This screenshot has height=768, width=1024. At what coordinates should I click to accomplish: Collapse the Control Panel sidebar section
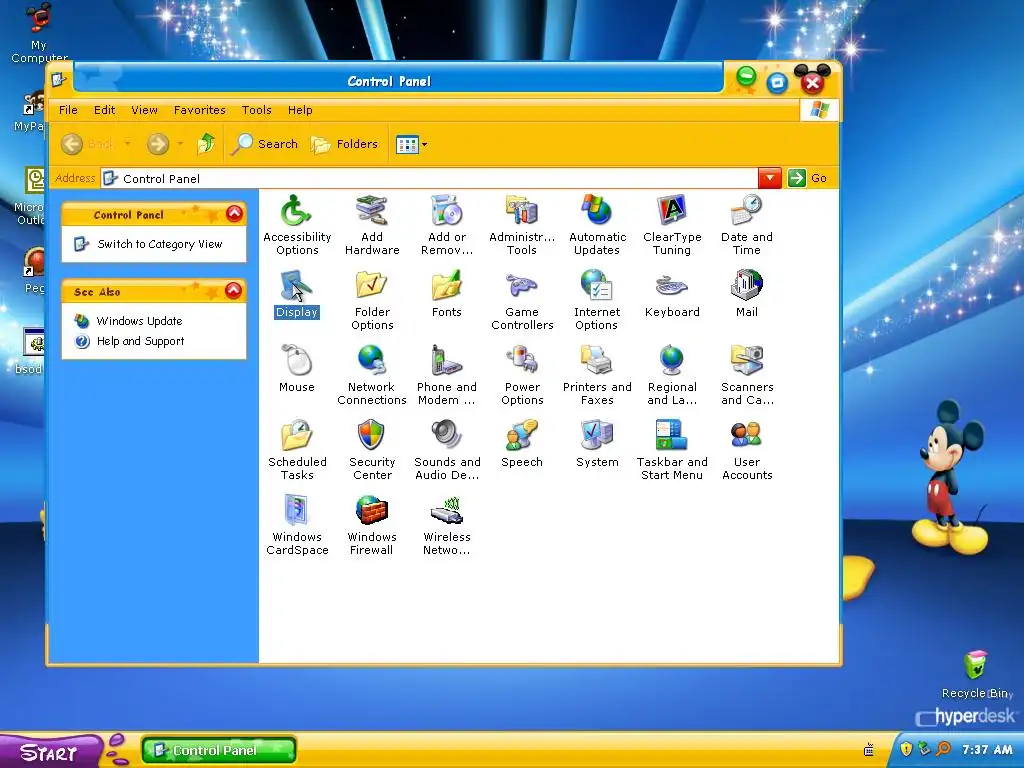pos(234,214)
